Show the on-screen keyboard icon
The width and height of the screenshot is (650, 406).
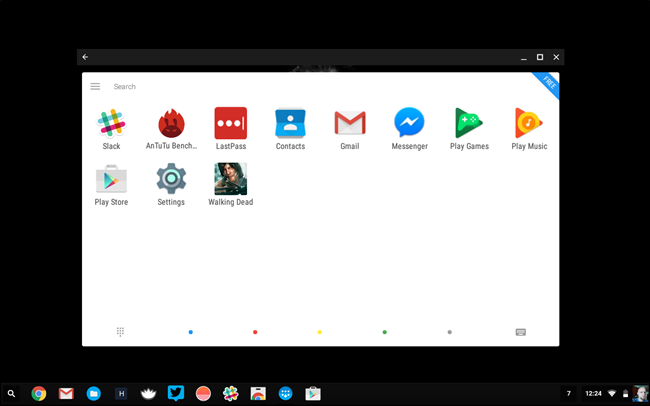coord(521,332)
